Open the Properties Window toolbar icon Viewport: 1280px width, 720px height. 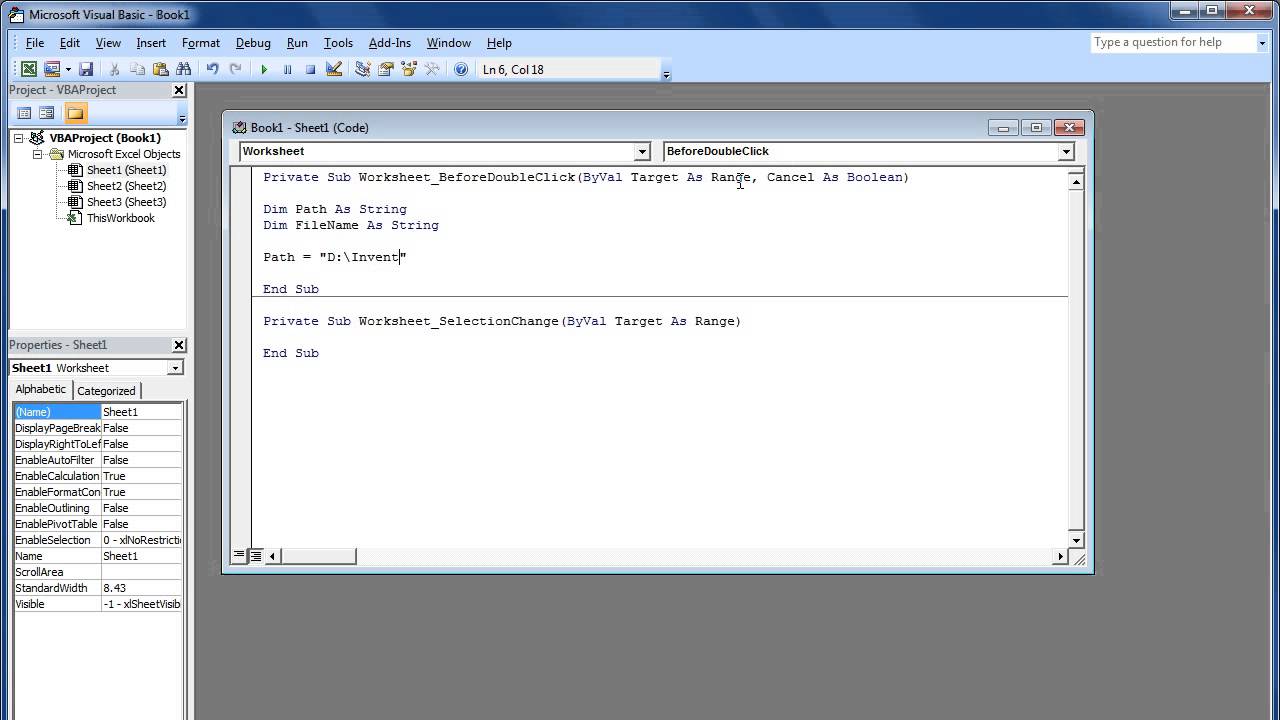point(385,69)
